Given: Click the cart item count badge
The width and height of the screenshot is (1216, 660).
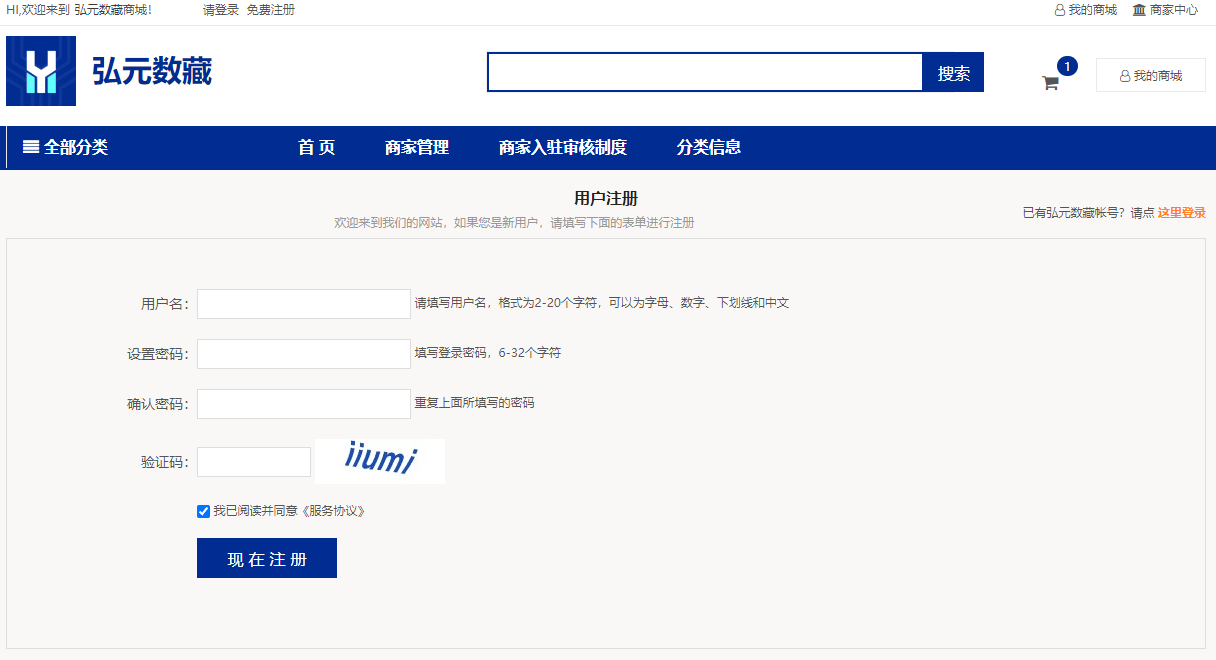Looking at the screenshot, I should coord(1067,66).
